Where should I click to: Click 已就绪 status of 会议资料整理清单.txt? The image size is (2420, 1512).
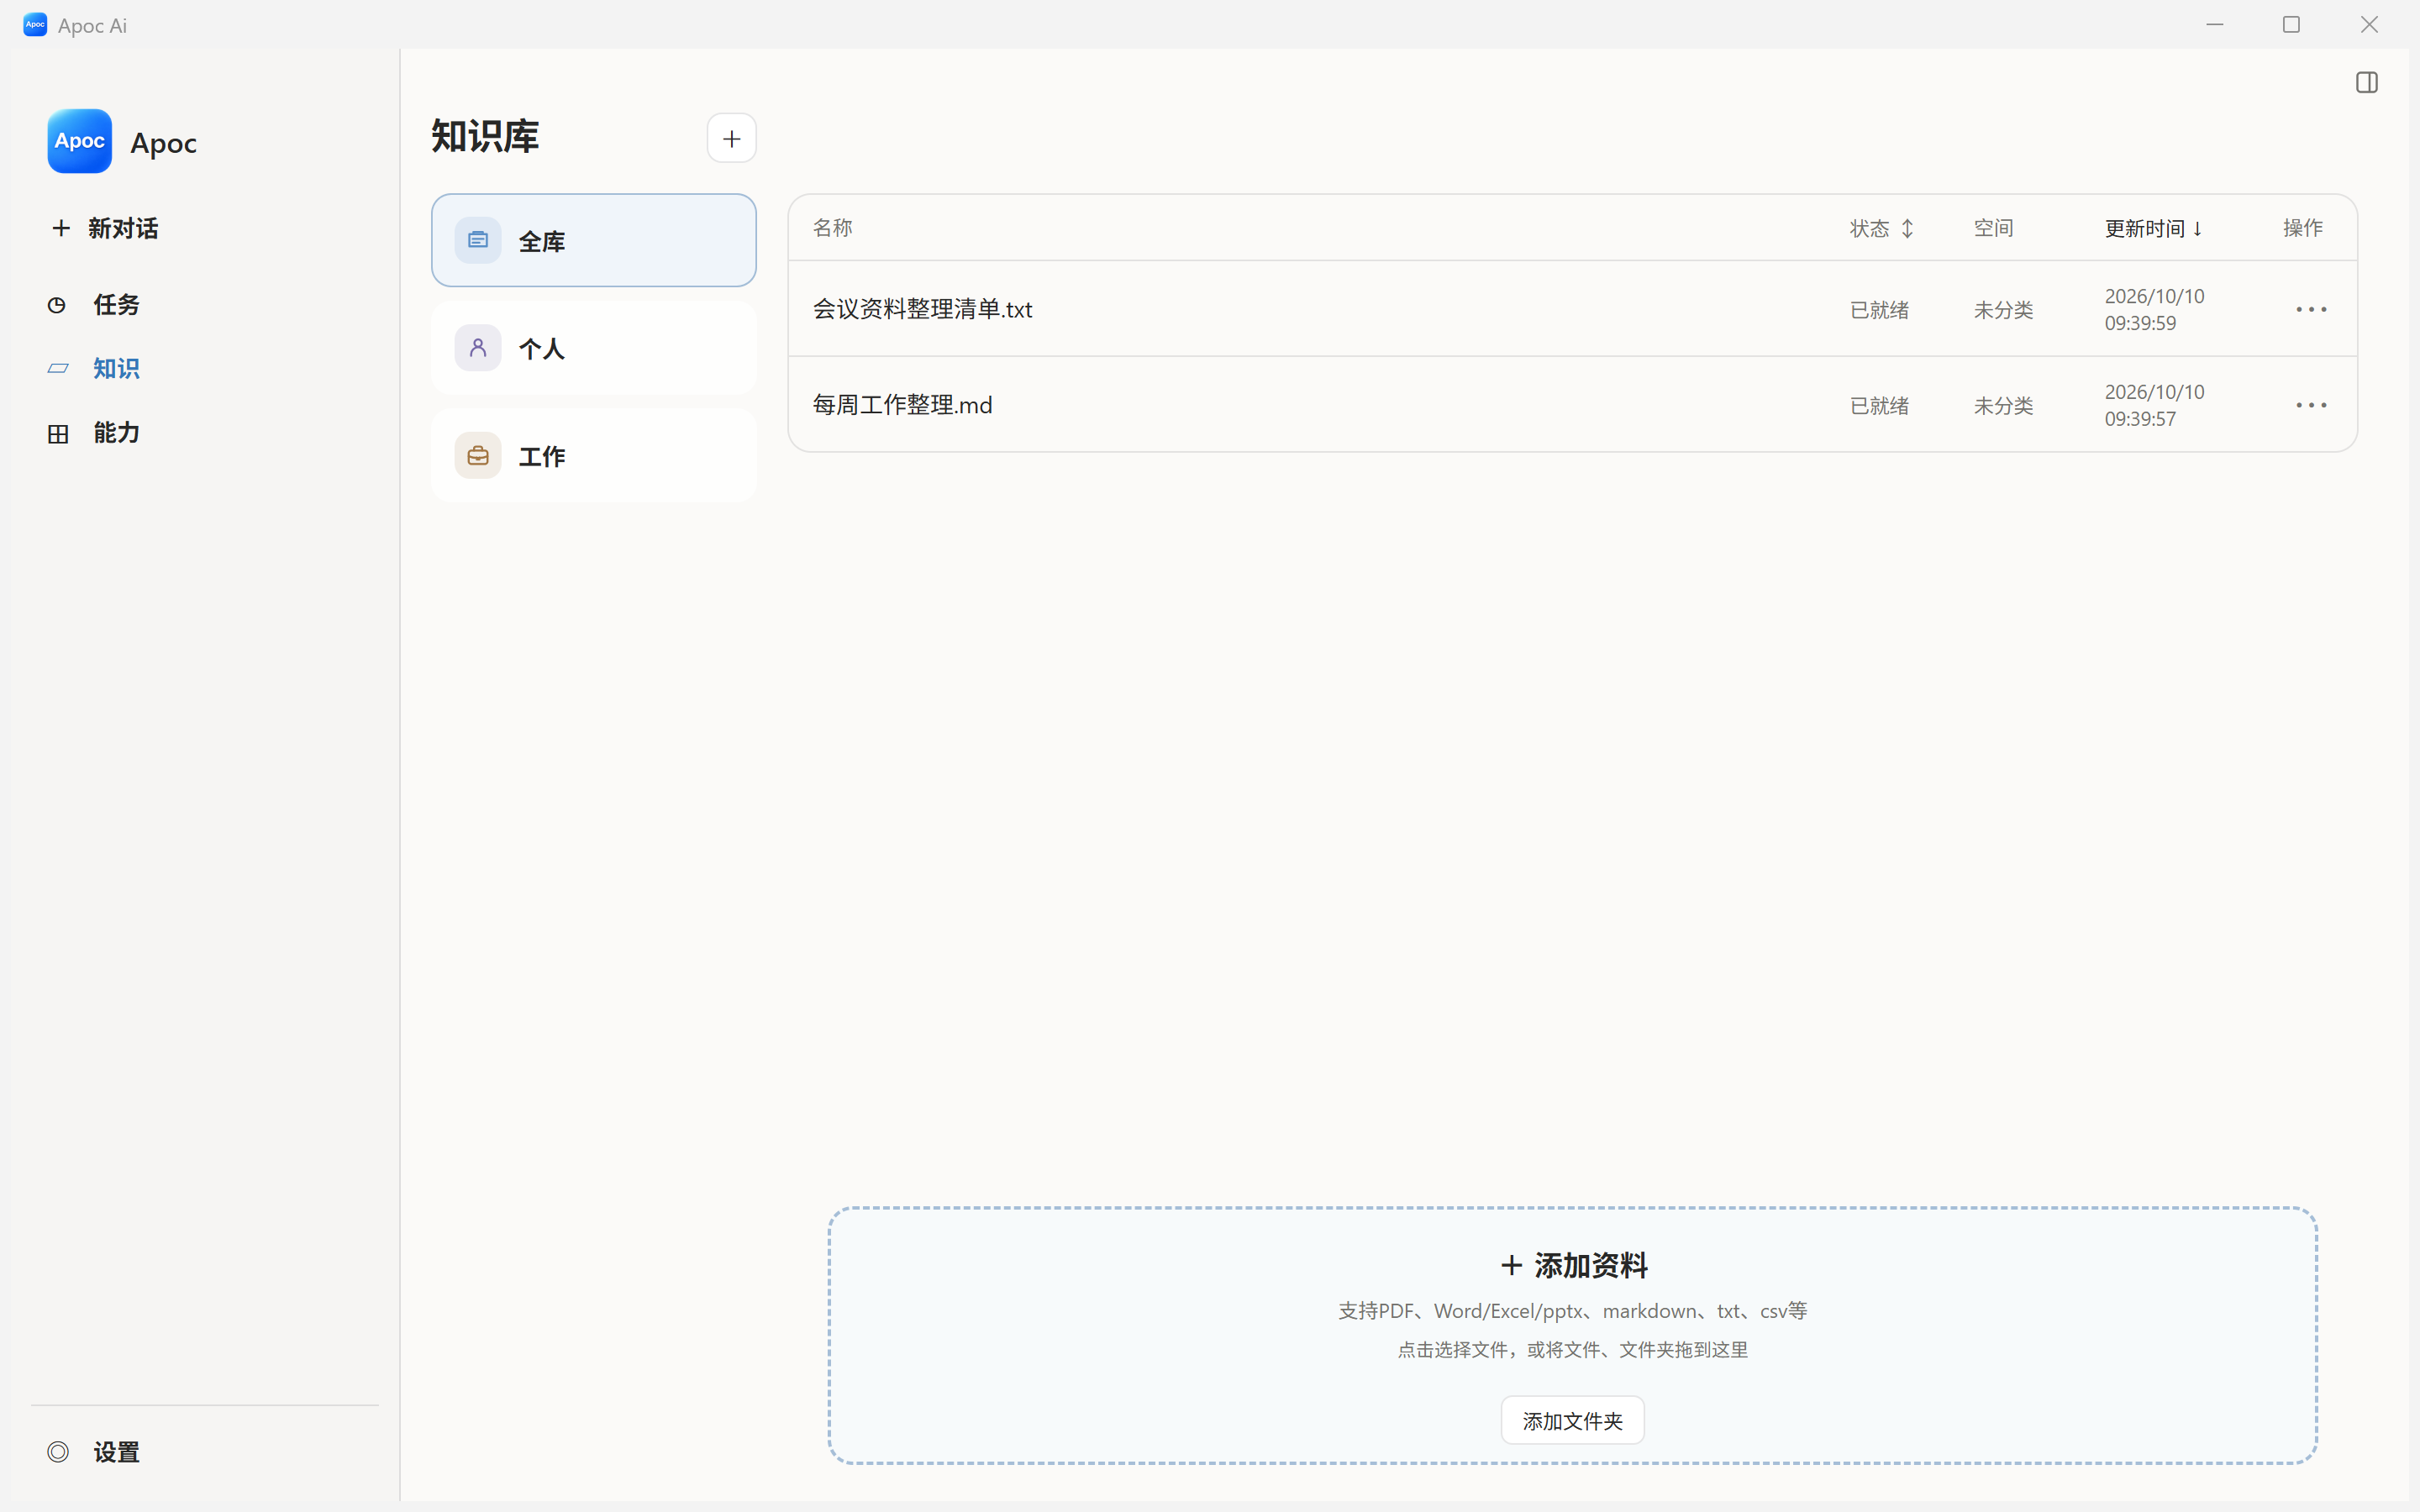(x=1879, y=310)
